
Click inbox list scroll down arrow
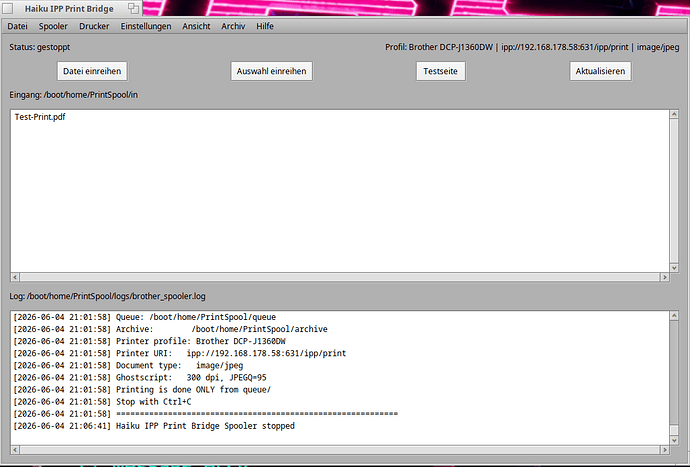[674, 268]
